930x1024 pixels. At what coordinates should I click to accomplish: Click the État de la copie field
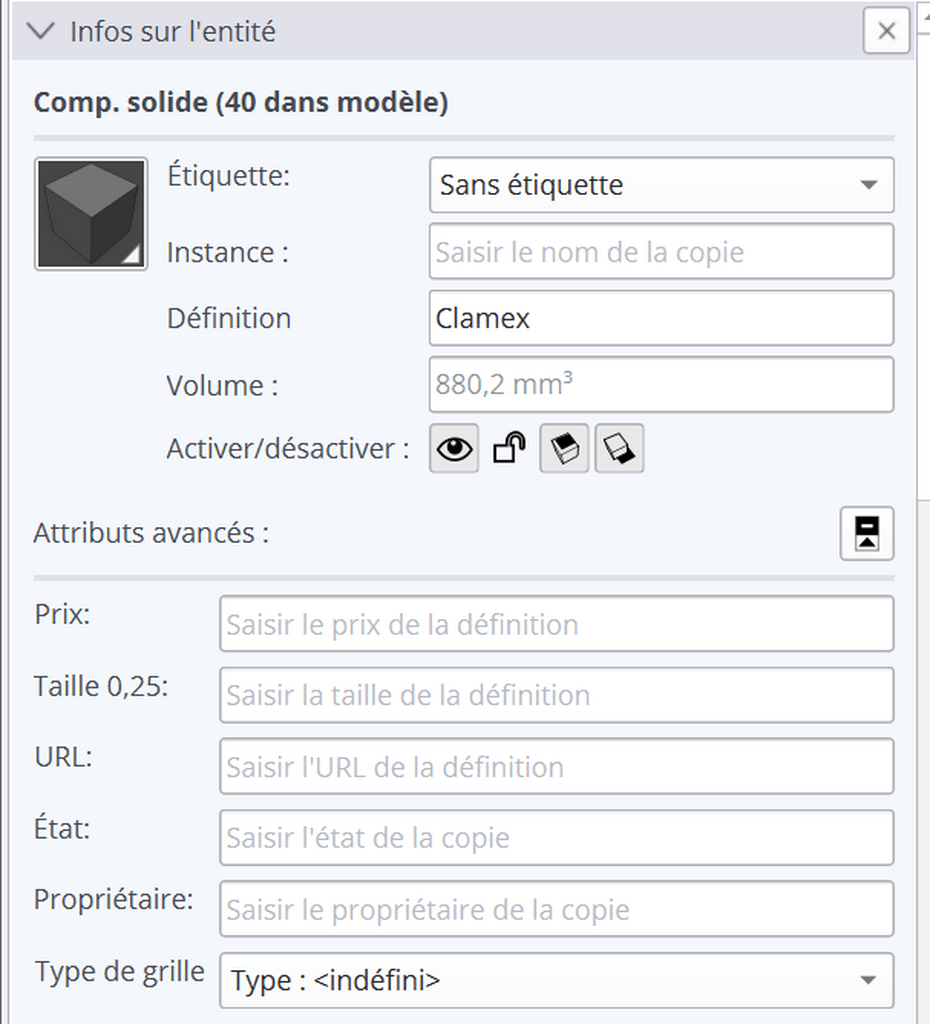pyautogui.click(x=556, y=837)
